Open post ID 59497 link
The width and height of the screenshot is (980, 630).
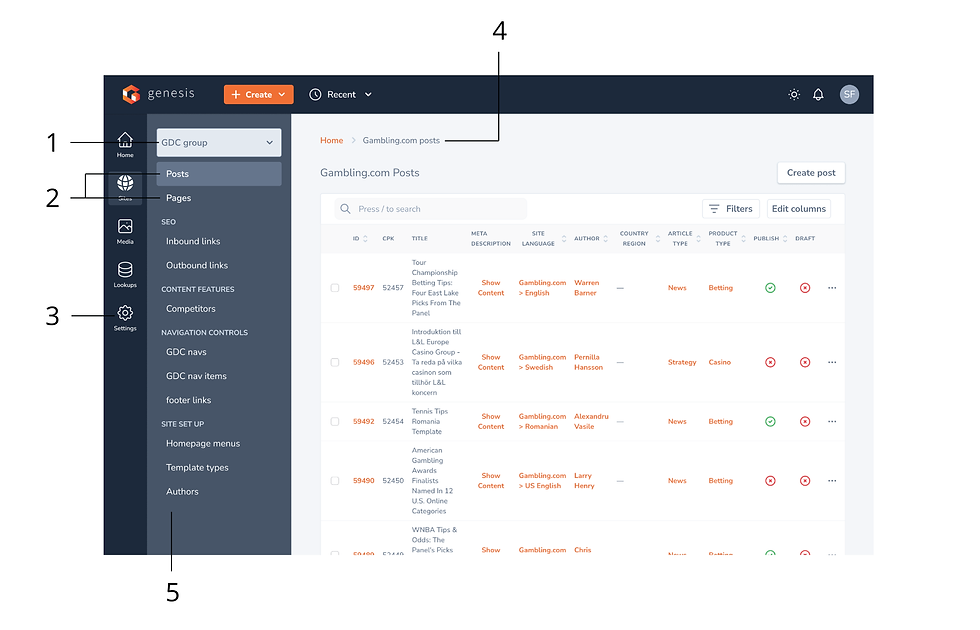pyautogui.click(x=363, y=288)
